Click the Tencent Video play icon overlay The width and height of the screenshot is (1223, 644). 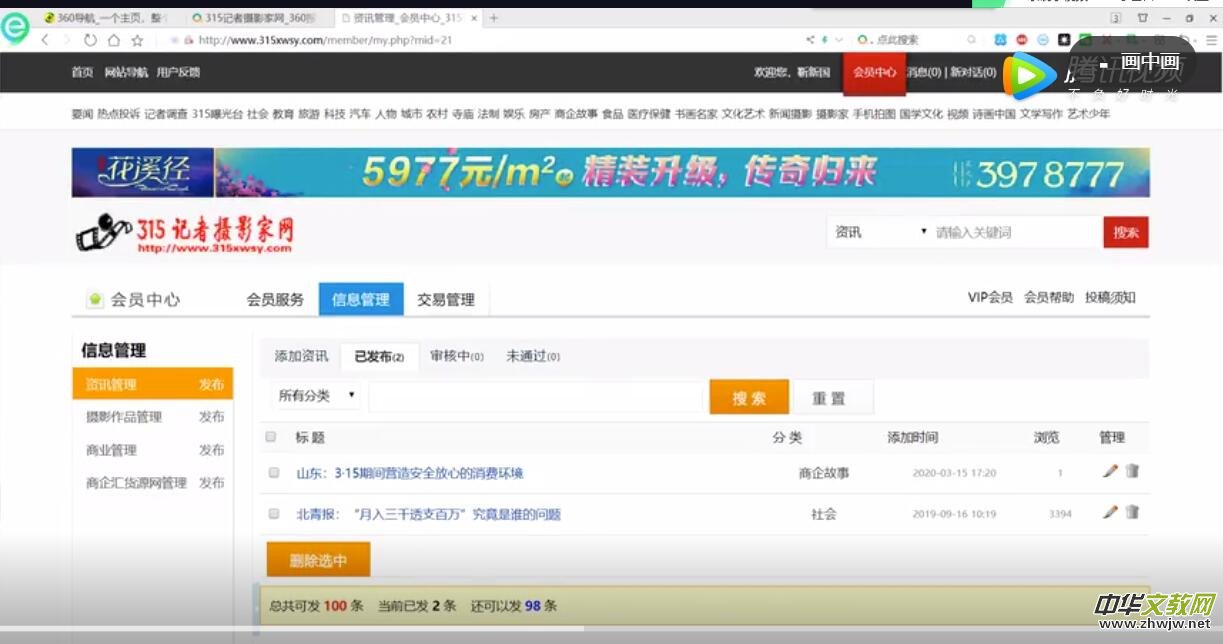pyautogui.click(x=1030, y=73)
